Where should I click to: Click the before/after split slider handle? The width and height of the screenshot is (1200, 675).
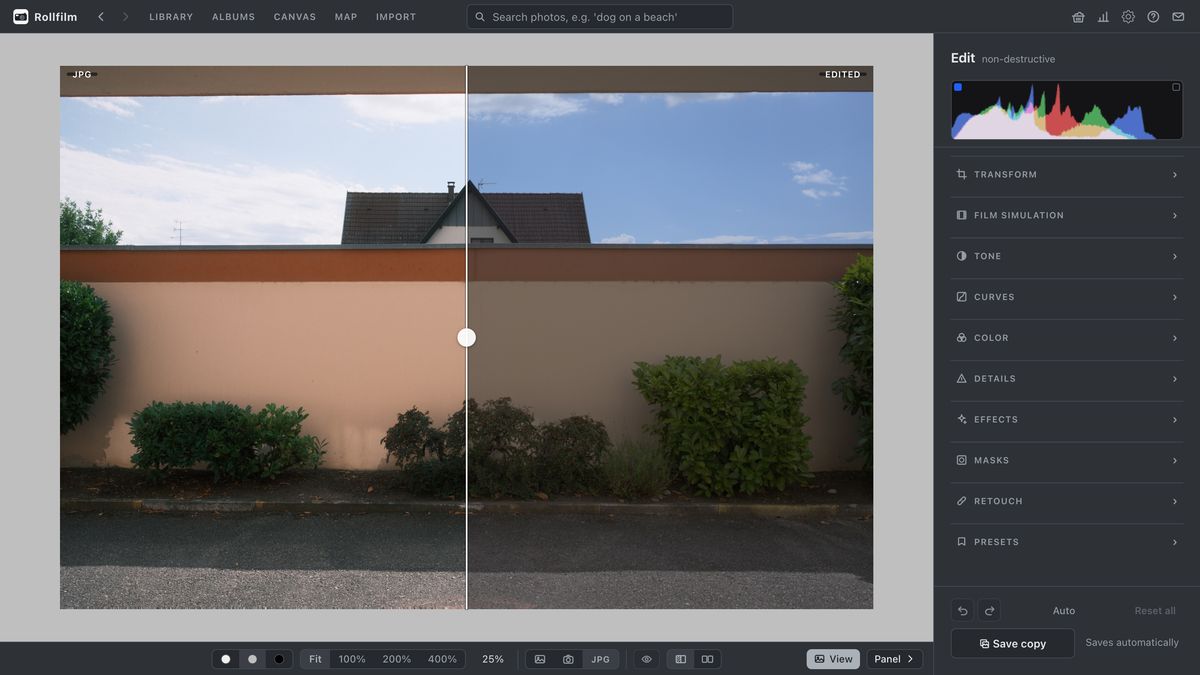(467, 338)
